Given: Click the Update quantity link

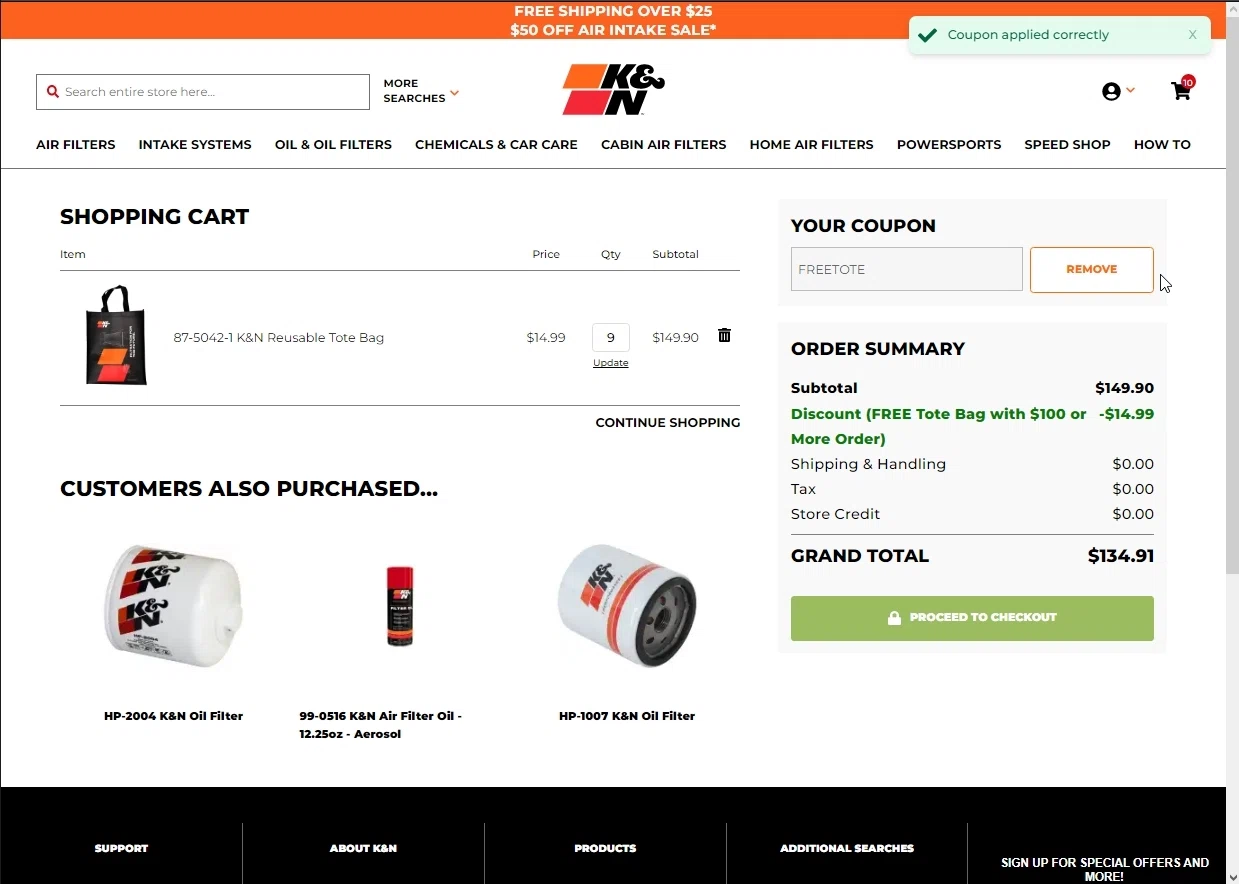Looking at the screenshot, I should tap(611, 363).
